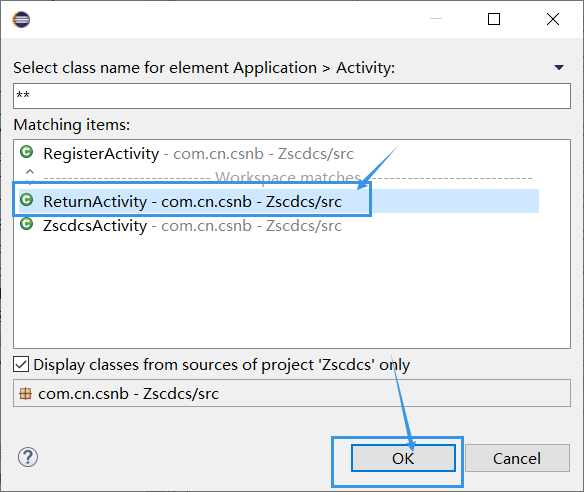Click the Eclipse logo in title bar
The image size is (584, 492).
tap(21, 19)
